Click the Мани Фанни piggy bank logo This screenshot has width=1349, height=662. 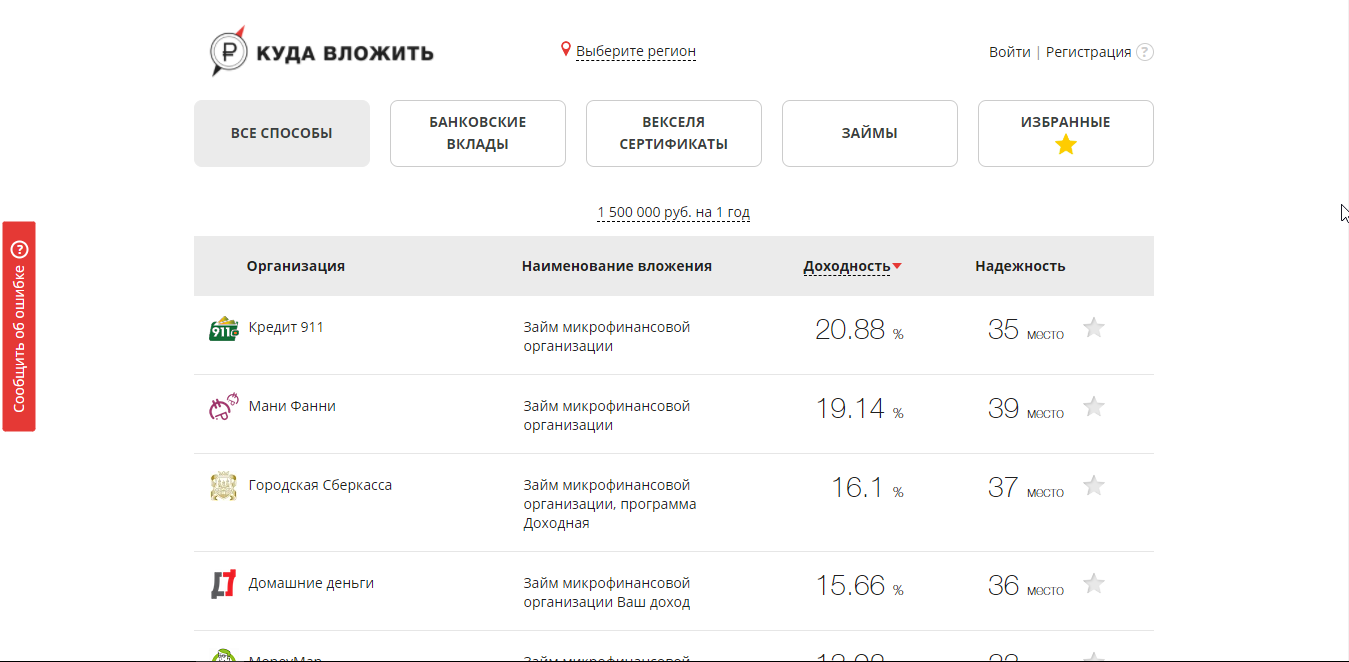tap(222, 407)
